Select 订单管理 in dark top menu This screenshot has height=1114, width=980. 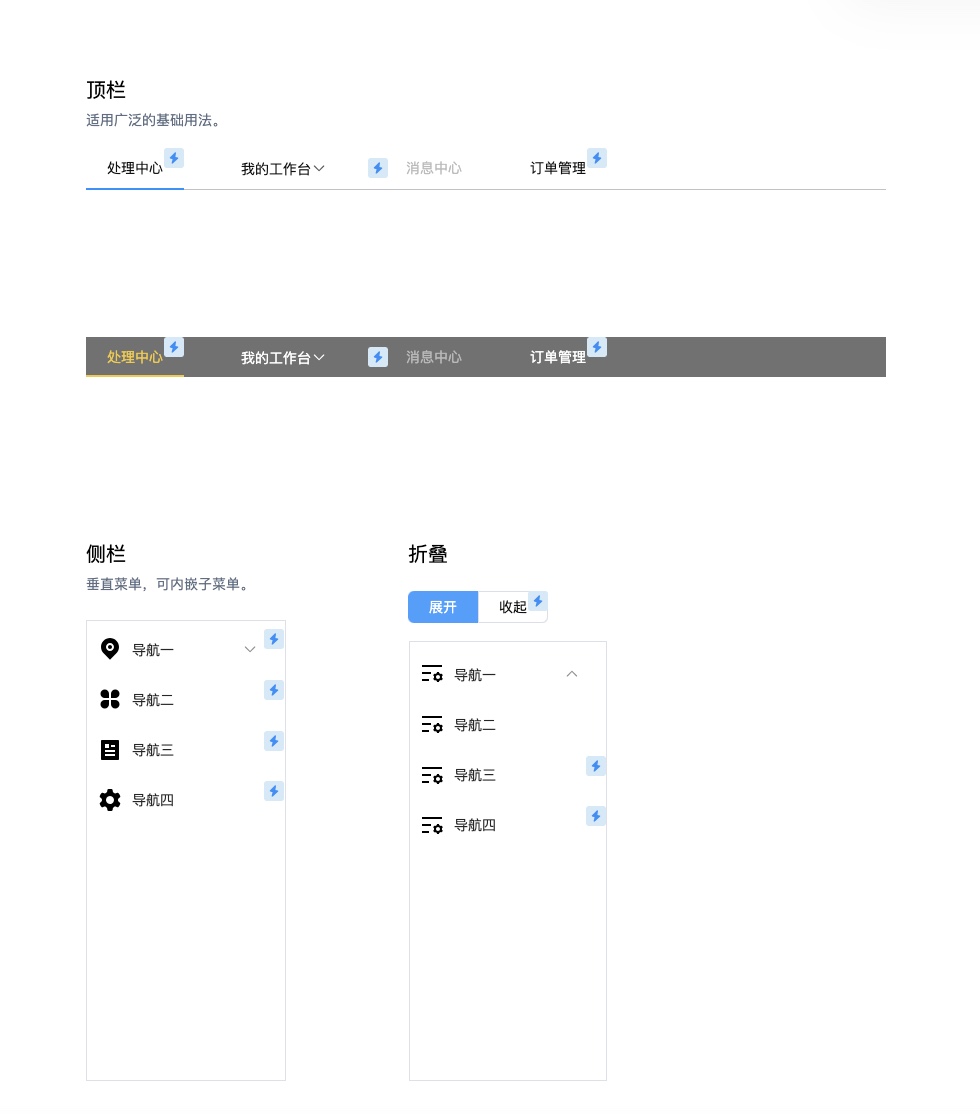(x=558, y=357)
